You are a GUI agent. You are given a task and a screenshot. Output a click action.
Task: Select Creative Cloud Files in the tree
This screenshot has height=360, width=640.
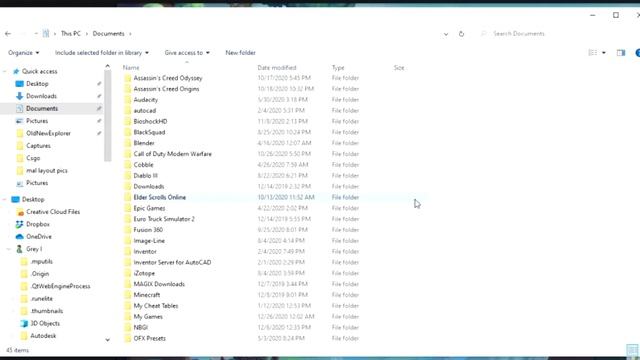[53, 212]
